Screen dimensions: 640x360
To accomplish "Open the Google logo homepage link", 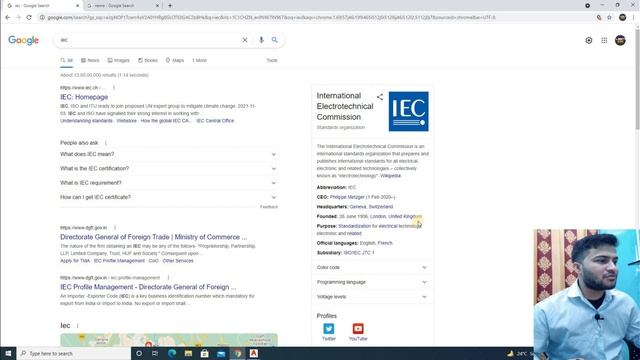I will (x=23, y=40).
